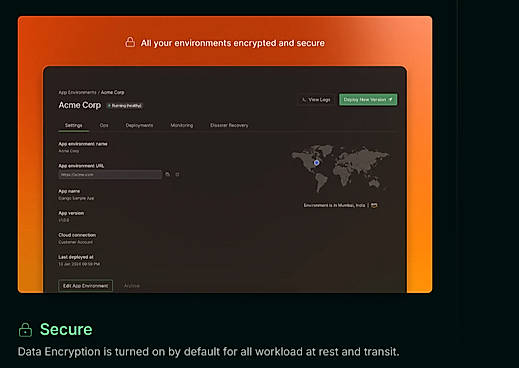Viewport: 519px width, 368px height.
Task: Click the "Acme Corp" page title
Action: point(80,105)
